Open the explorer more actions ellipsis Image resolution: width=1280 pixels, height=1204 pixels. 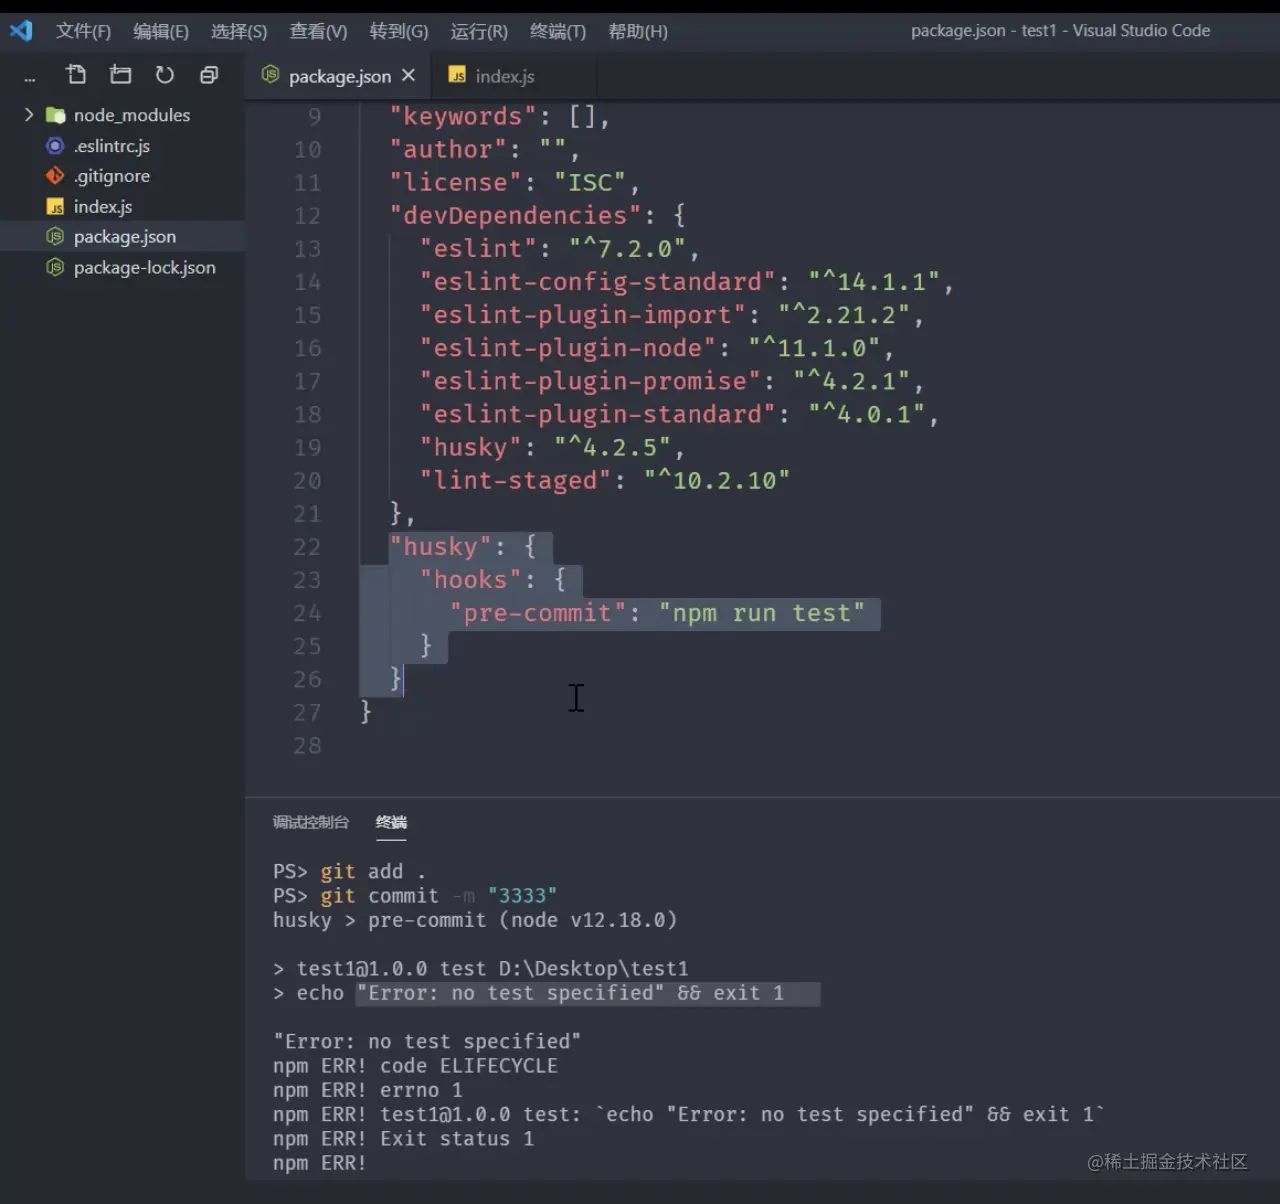[x=30, y=78]
